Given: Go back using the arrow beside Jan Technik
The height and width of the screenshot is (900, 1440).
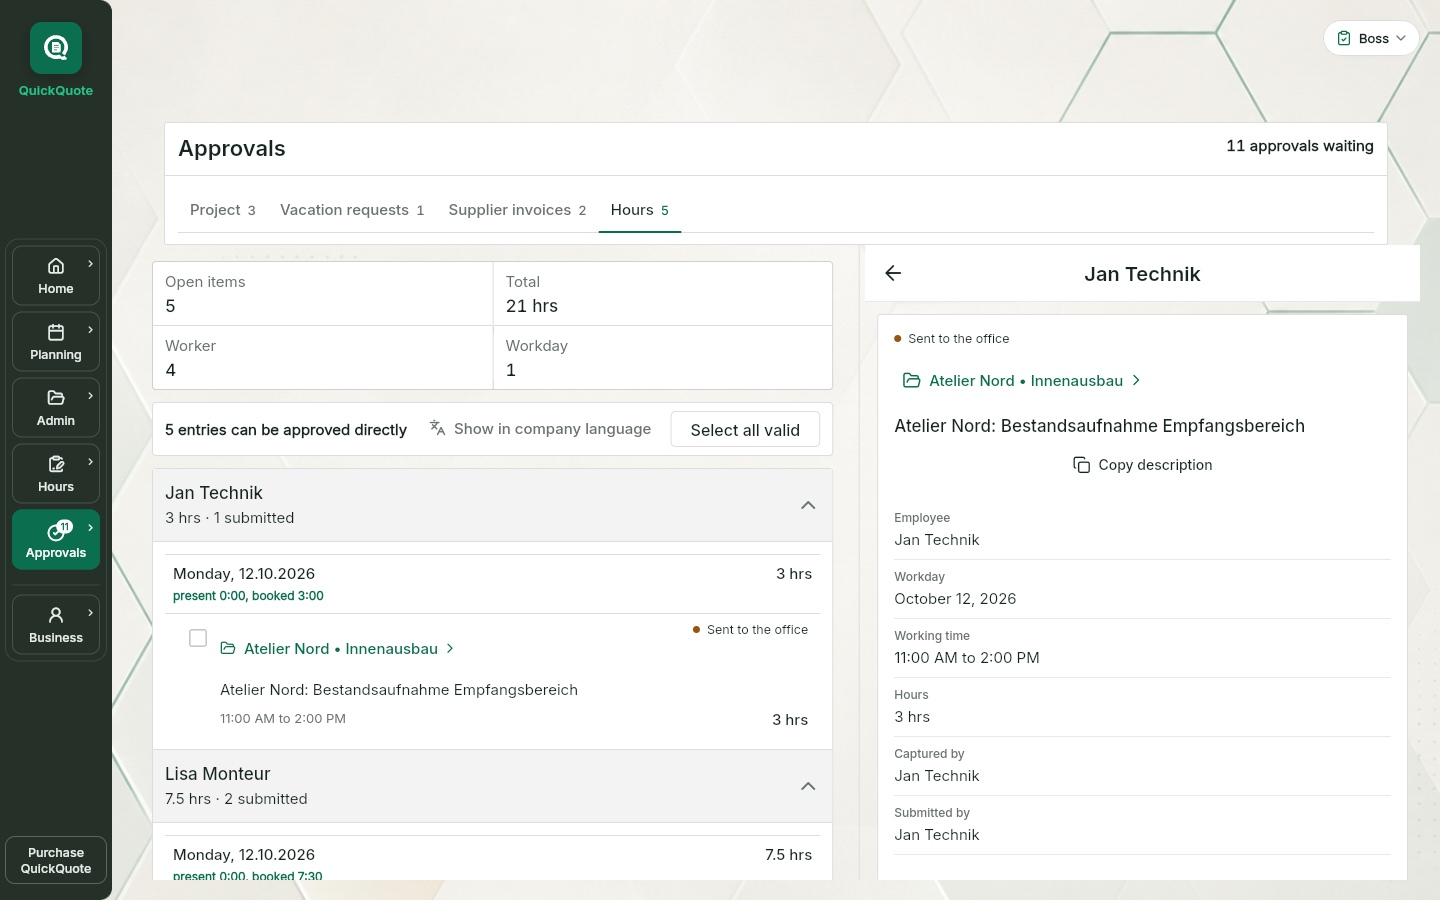Looking at the screenshot, I should (893, 273).
